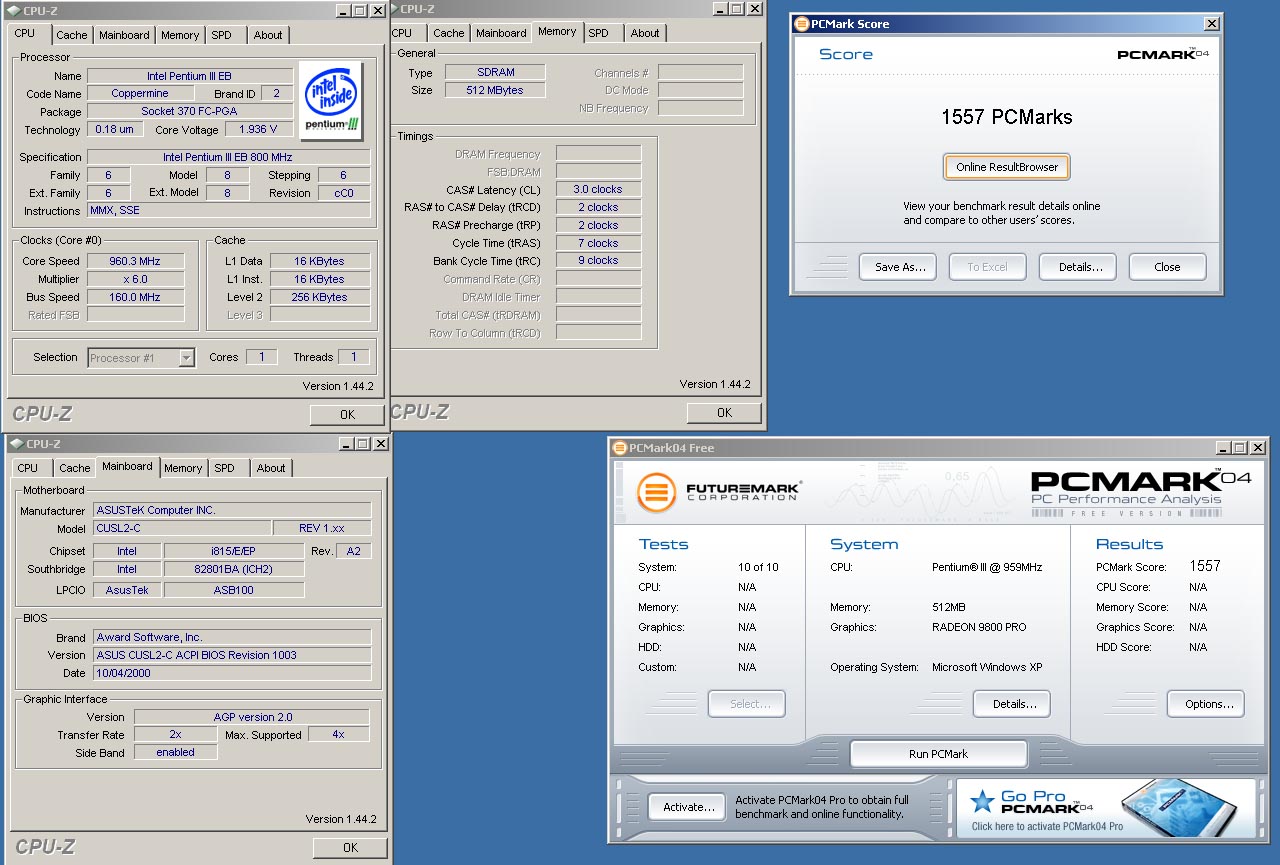Click the Core Voltage 1.936 V field
The width and height of the screenshot is (1280, 865).
point(259,129)
